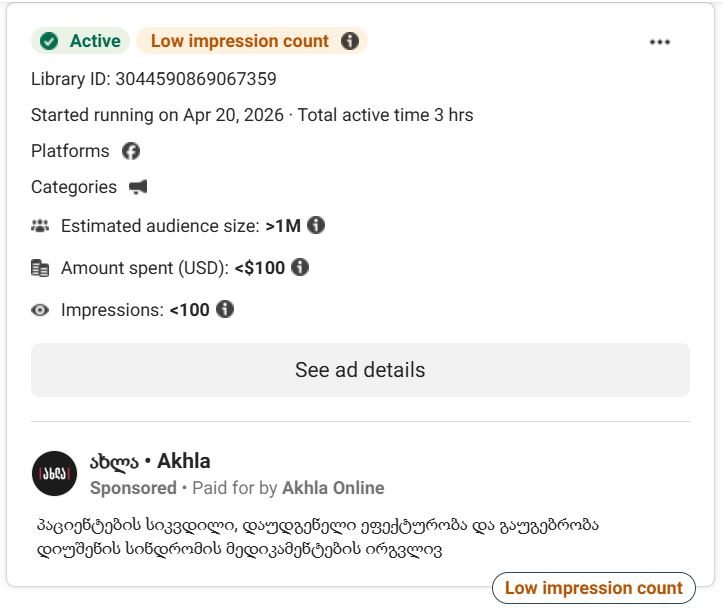
Task: Click the Facebook platform icon
Action: [x=131, y=151]
